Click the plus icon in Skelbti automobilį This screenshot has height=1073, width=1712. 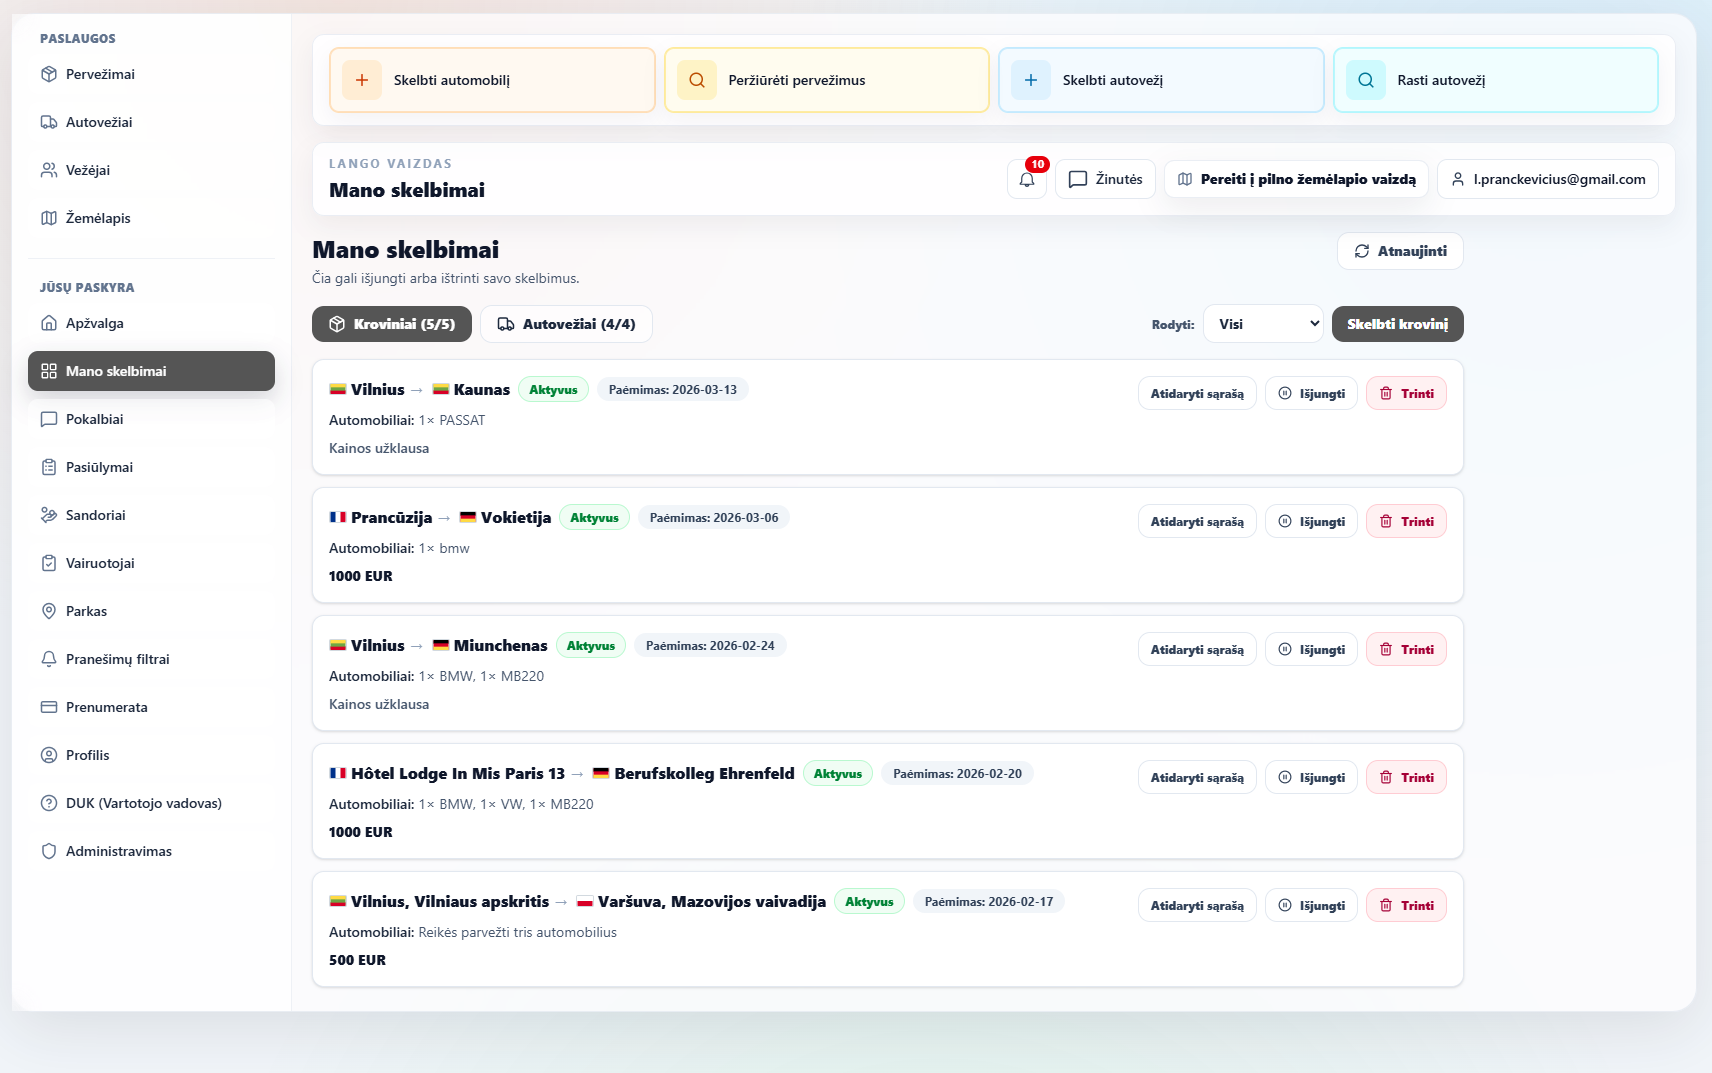(362, 80)
